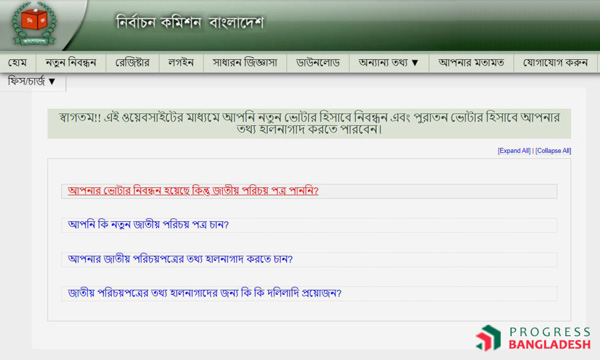This screenshot has width=600, height=360.
Task: Open the লগইন page
Action: (181, 62)
